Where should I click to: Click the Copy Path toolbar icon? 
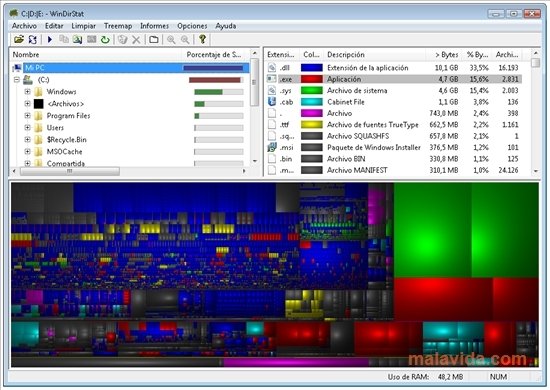(63, 39)
